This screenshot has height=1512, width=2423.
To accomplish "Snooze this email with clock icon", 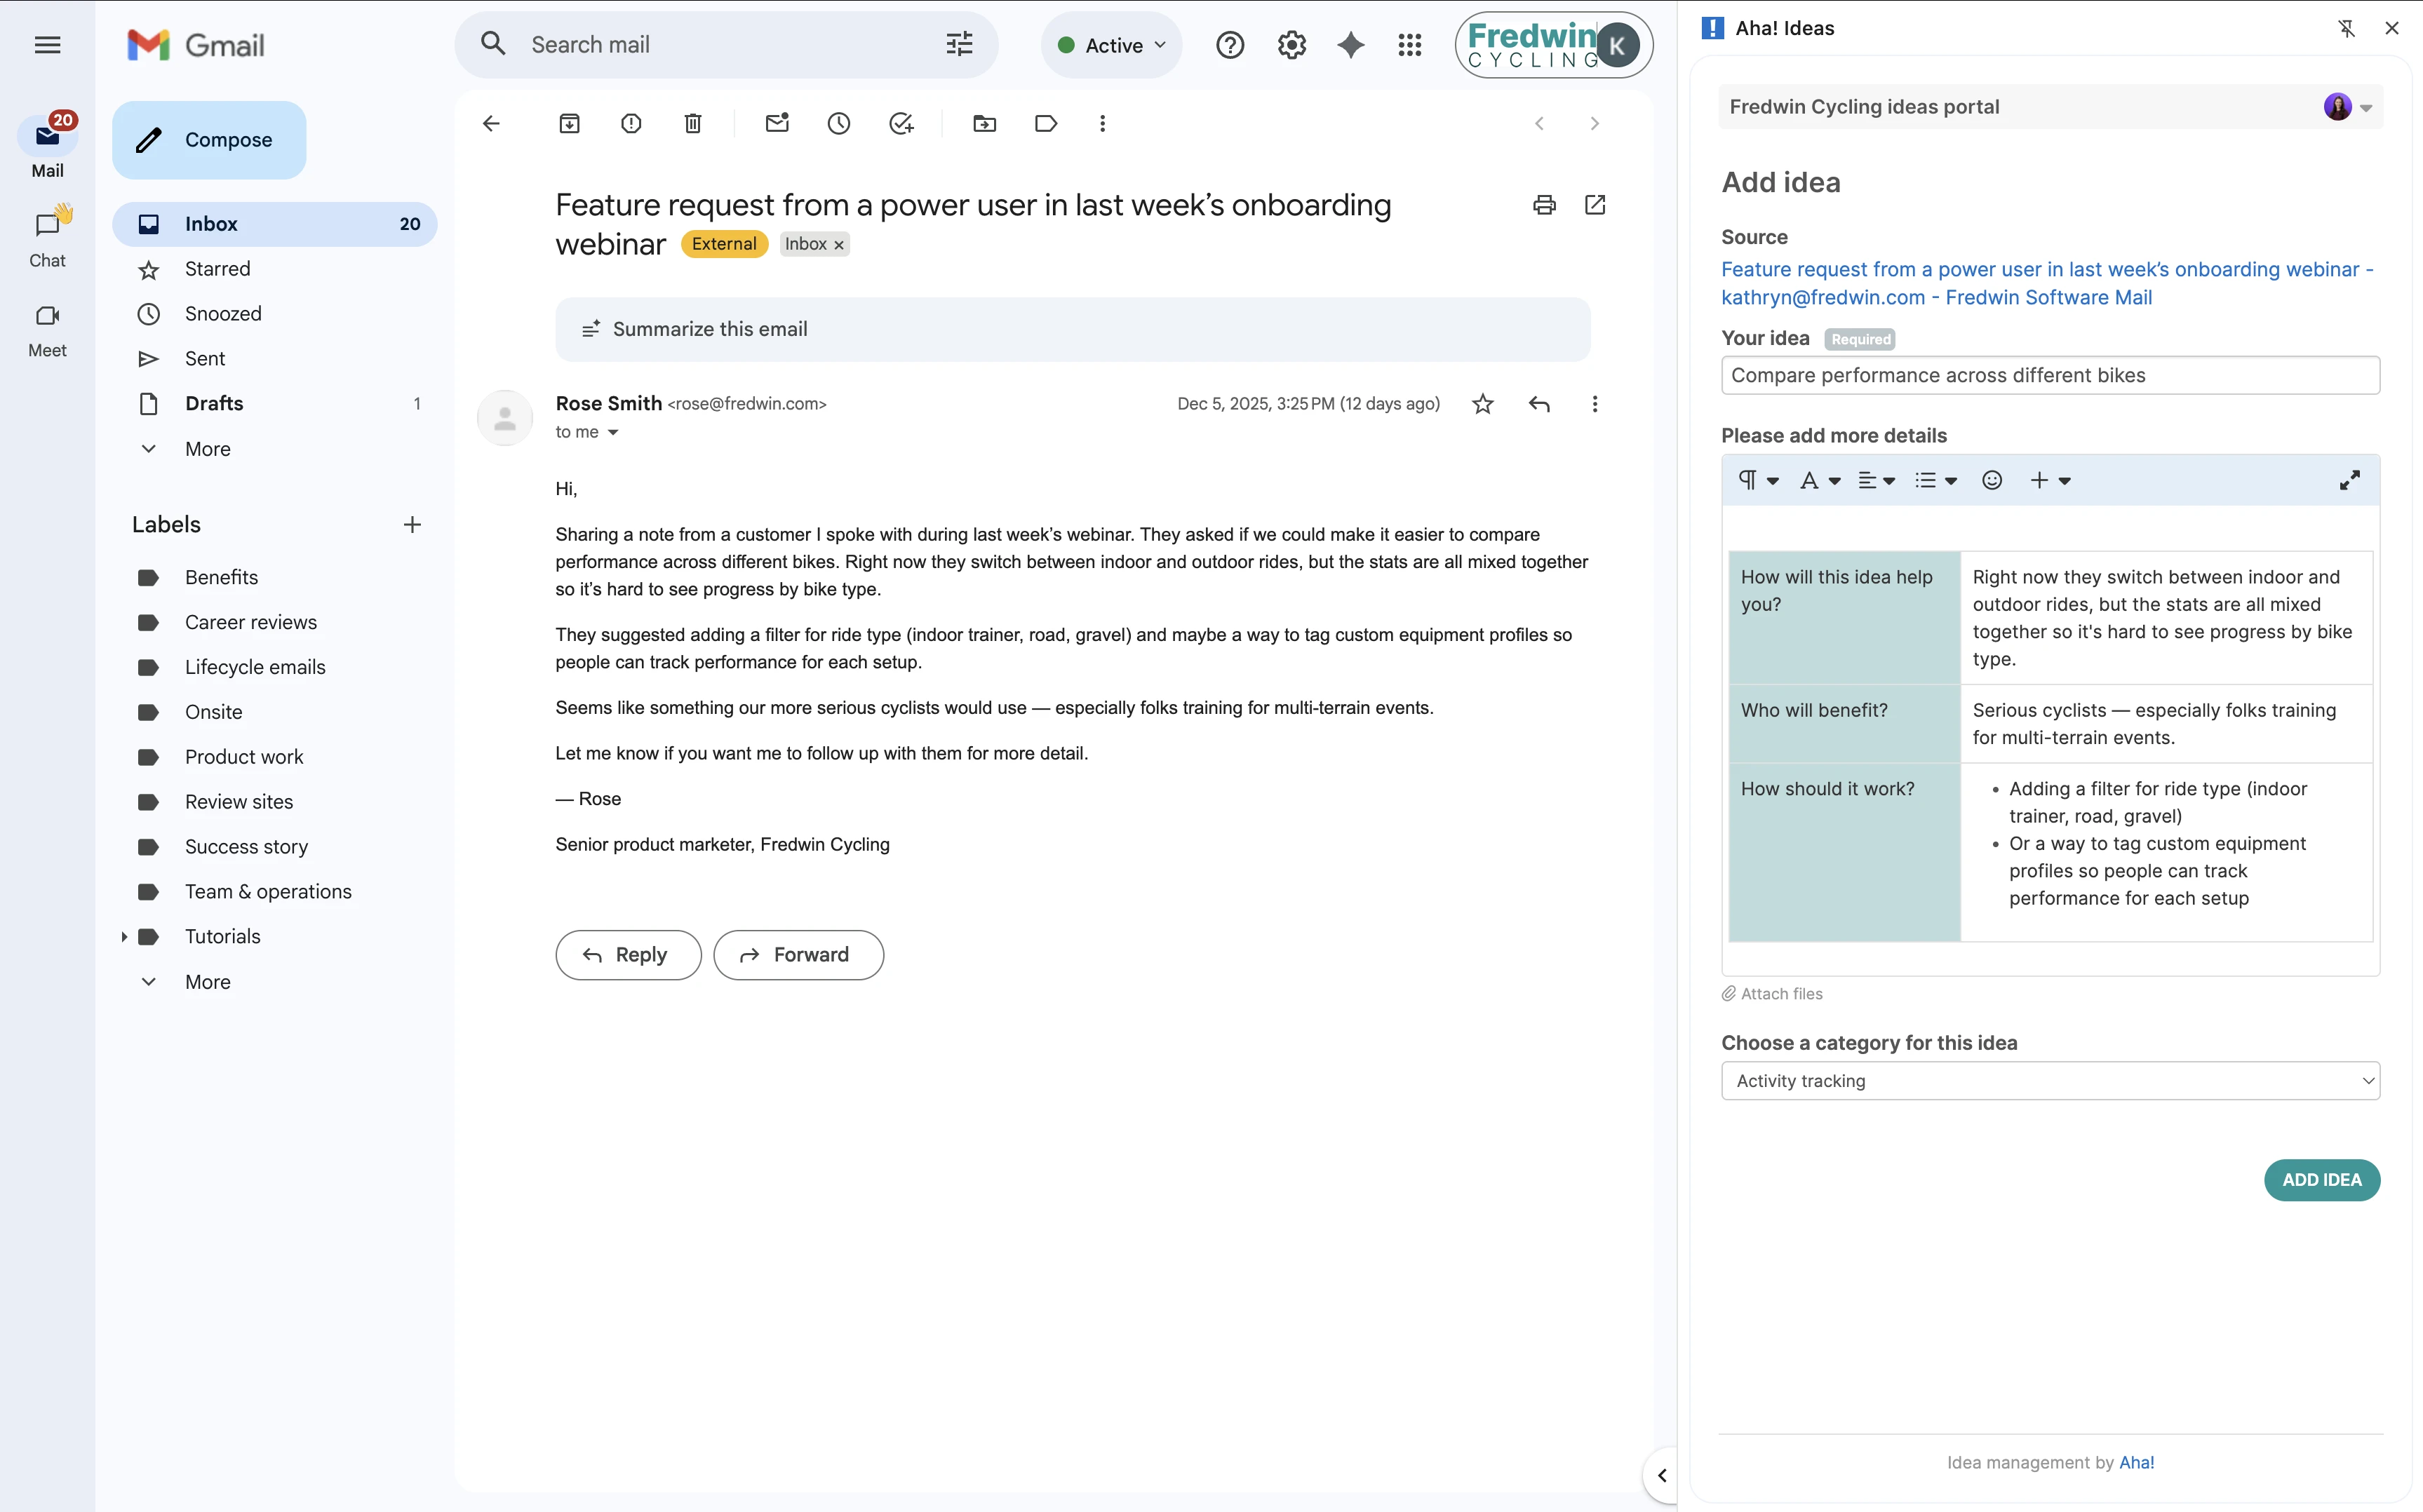I will 839,124.
